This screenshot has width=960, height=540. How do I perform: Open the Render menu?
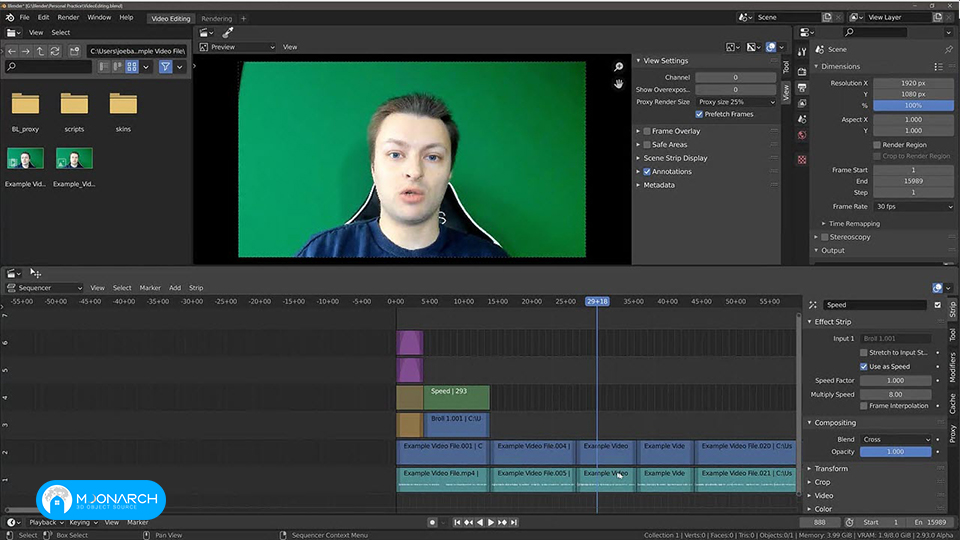pos(68,18)
